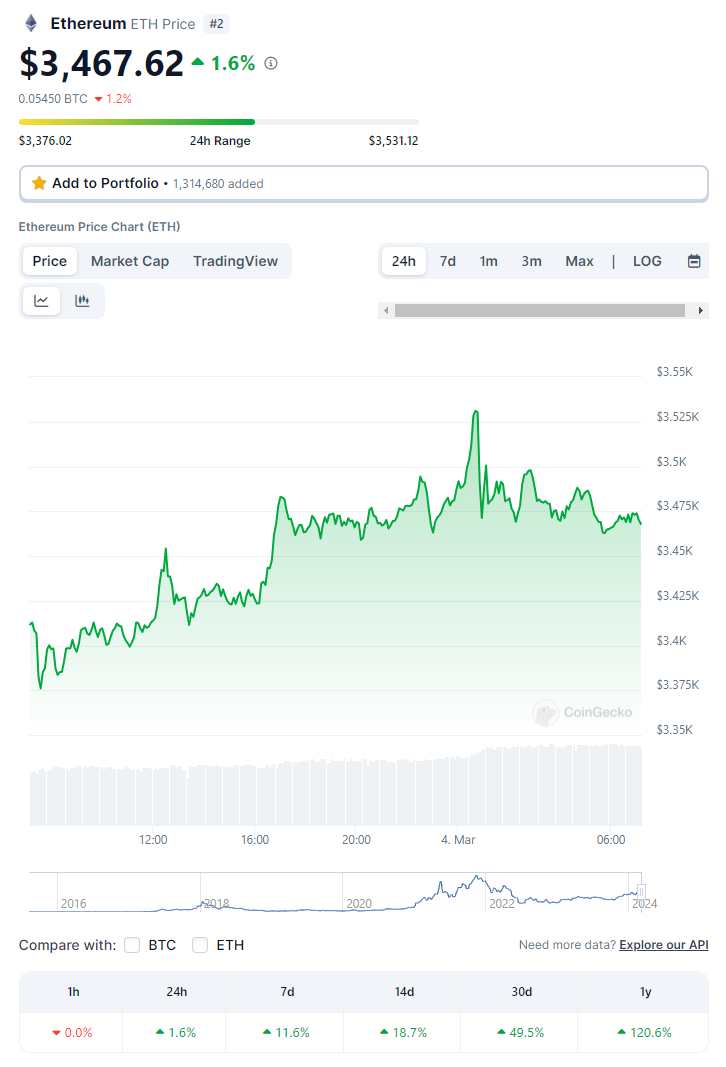The width and height of the screenshot is (726, 1067).
Task: Click left arrow of range scrollbar
Action: (x=386, y=310)
